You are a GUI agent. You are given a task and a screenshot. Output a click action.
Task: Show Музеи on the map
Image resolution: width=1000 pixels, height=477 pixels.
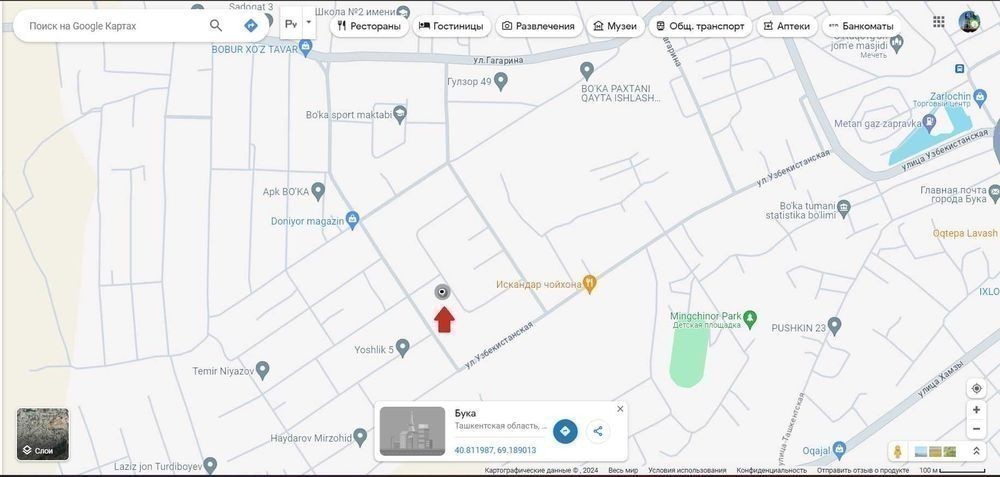(x=614, y=26)
